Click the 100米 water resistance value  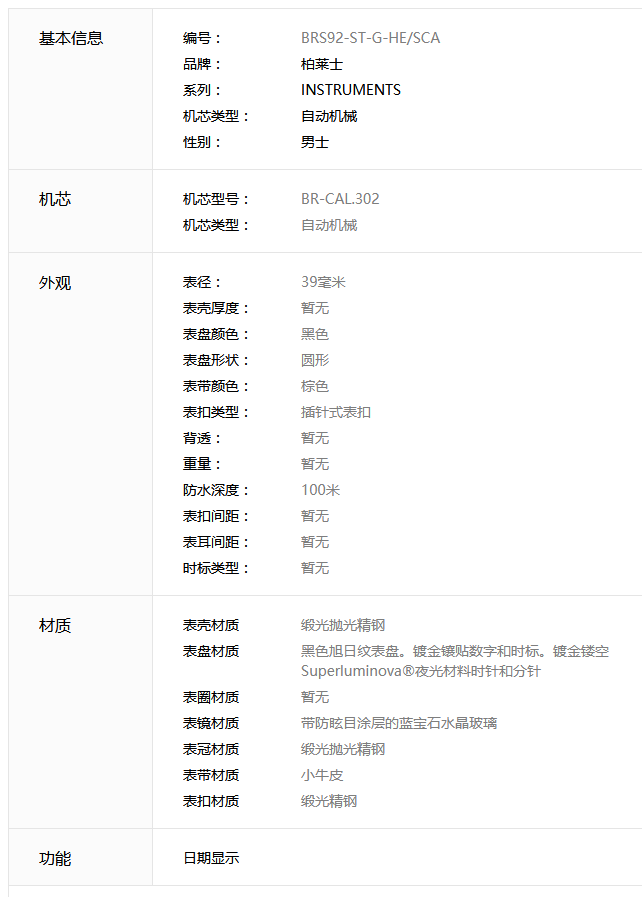pos(321,490)
